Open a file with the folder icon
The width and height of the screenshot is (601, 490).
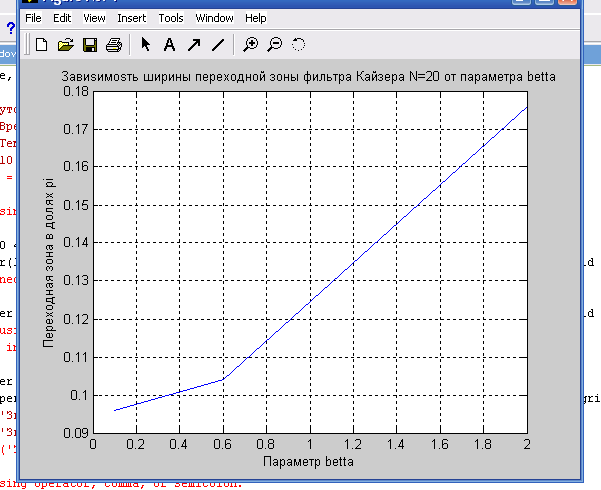pos(66,45)
